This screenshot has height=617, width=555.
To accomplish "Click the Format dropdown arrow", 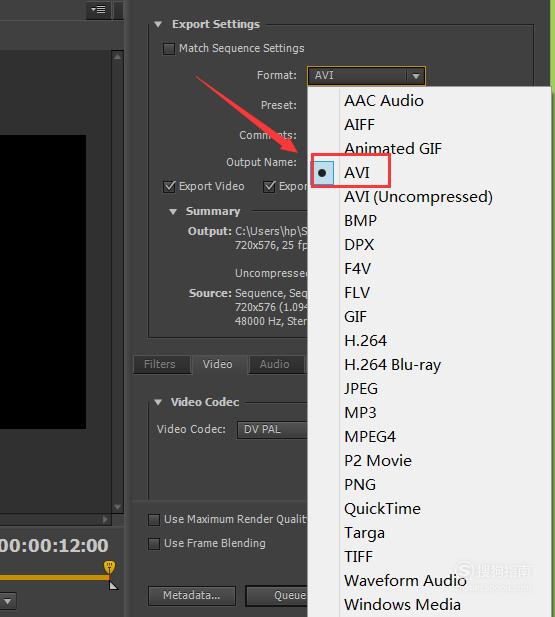I will [416, 76].
